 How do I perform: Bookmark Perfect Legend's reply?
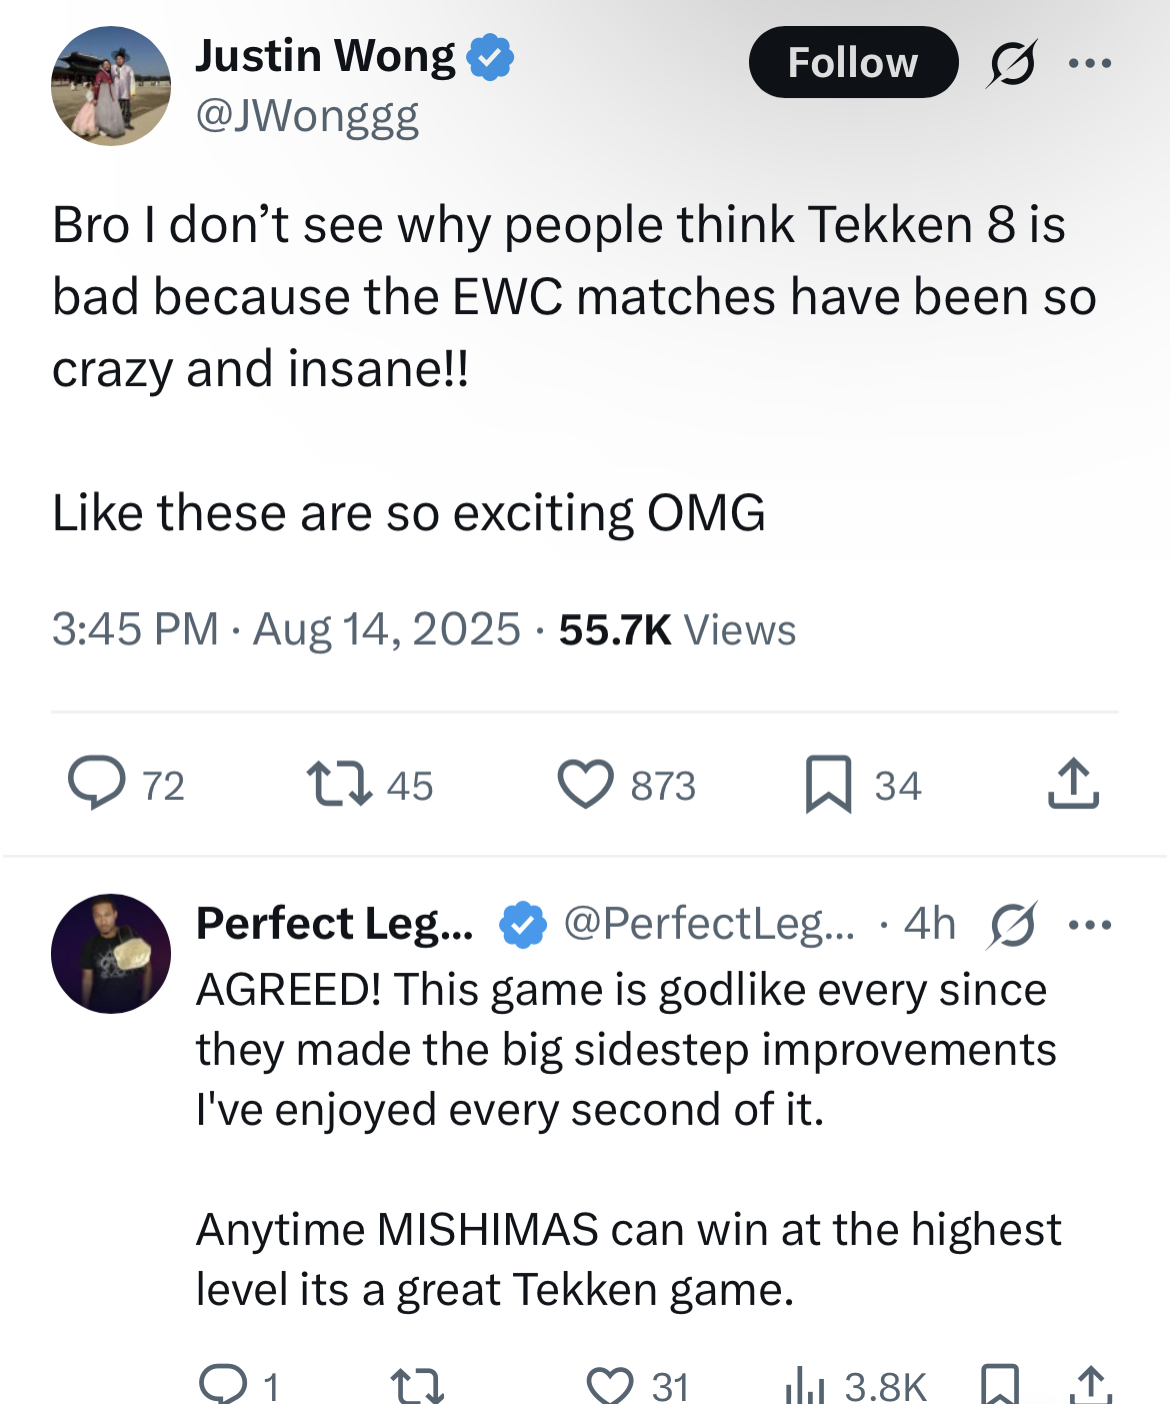click(1000, 1385)
